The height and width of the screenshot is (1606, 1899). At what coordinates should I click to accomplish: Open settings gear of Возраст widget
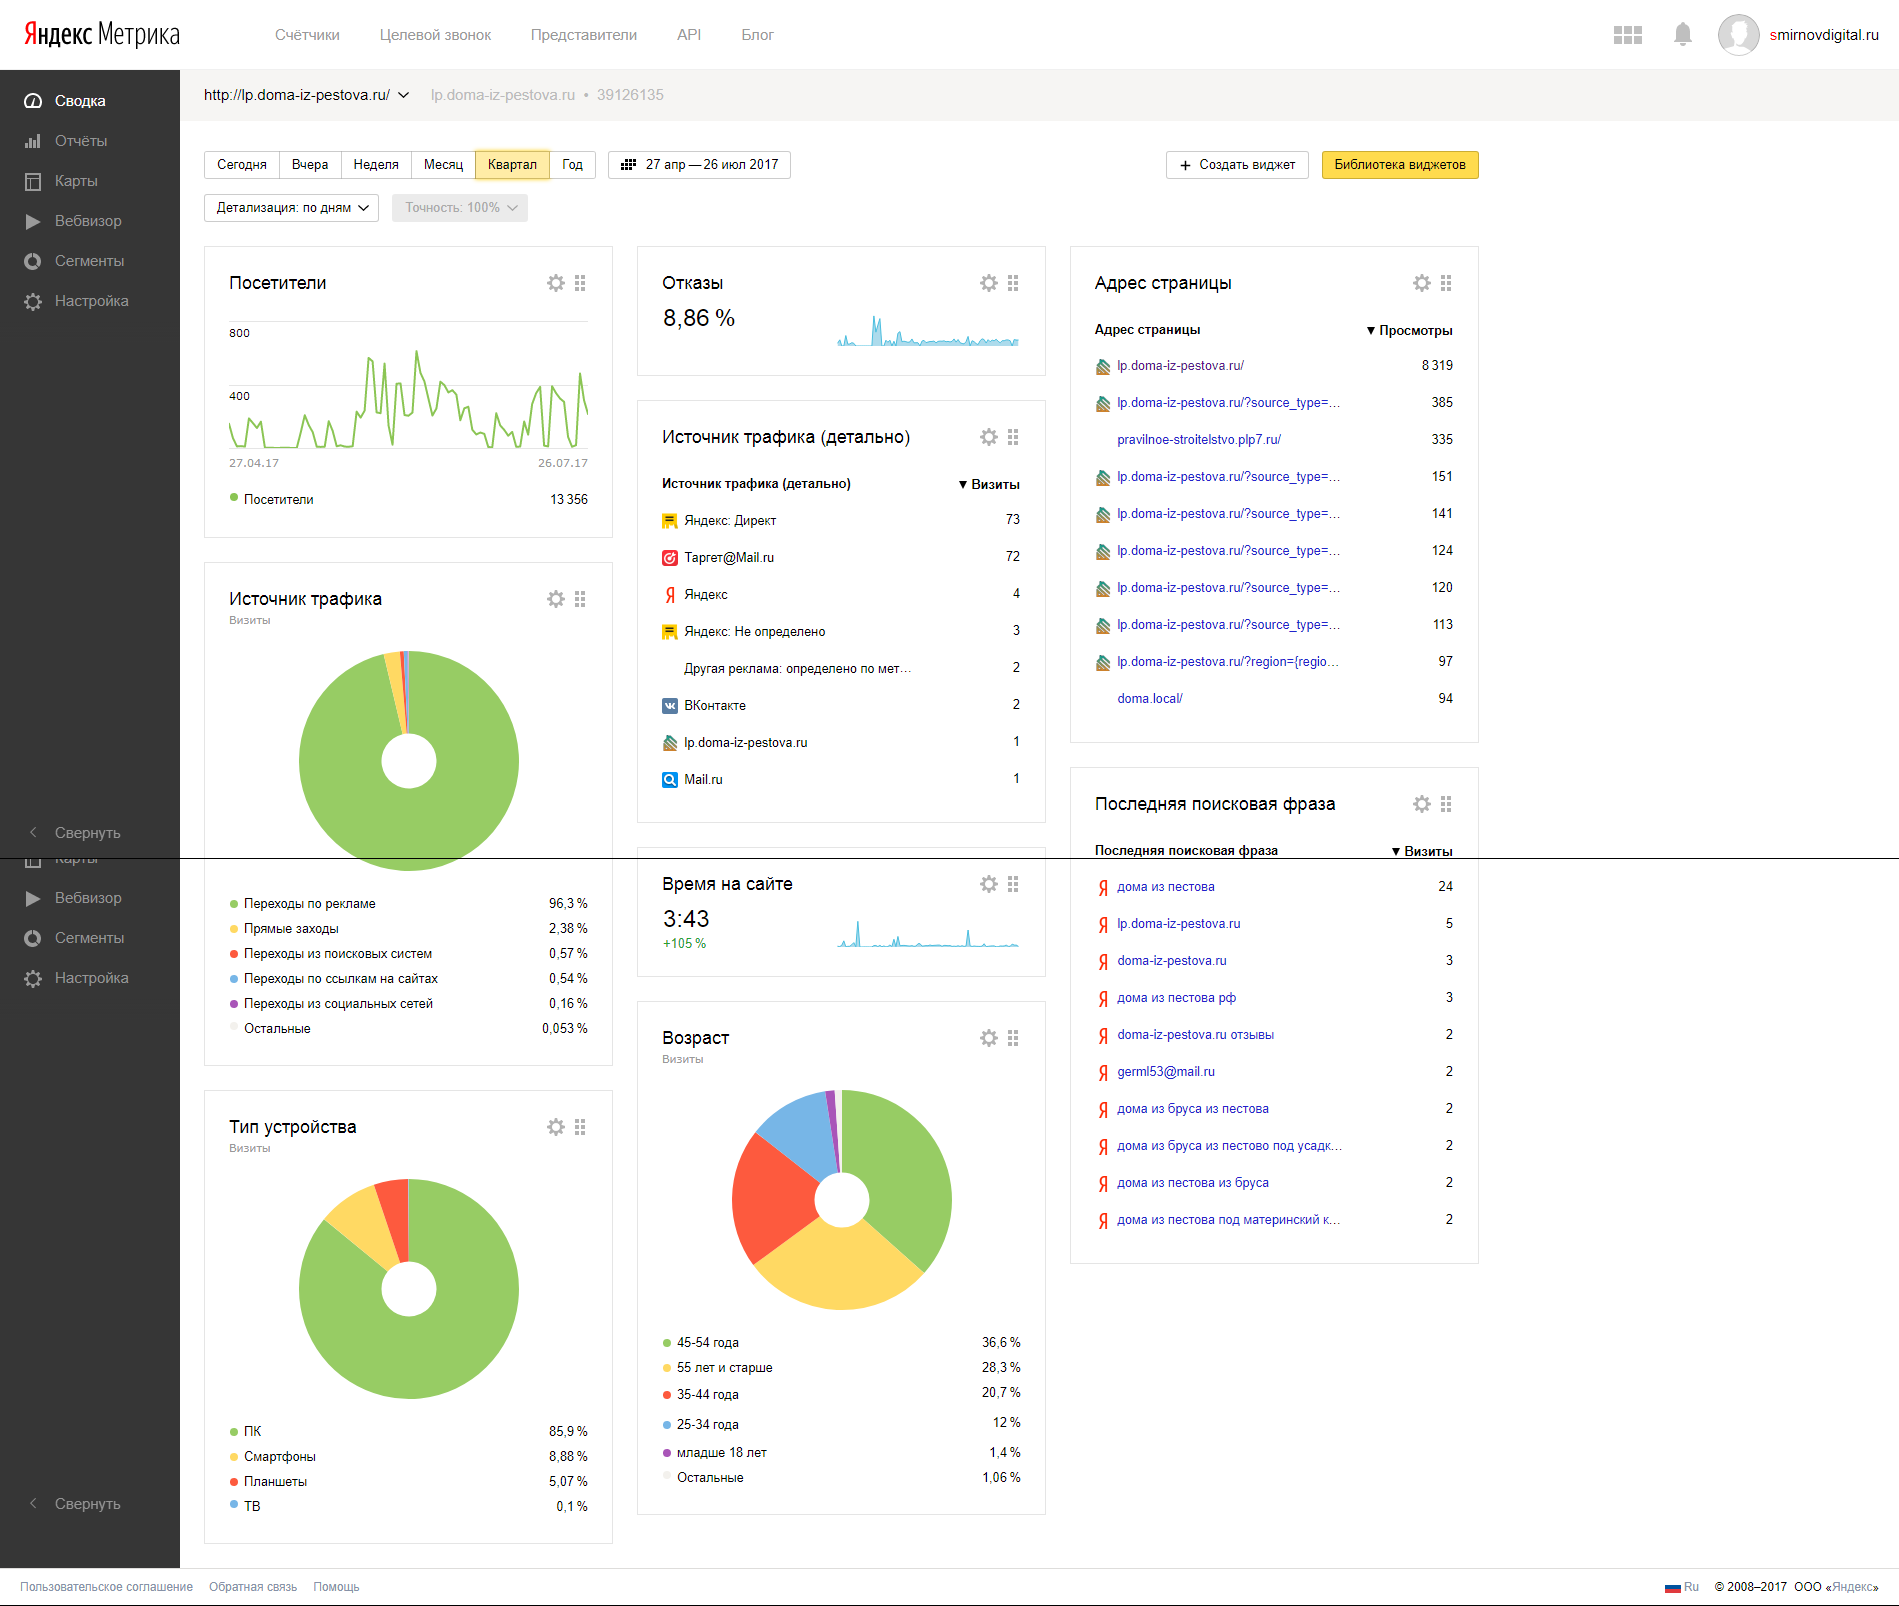tap(989, 1038)
